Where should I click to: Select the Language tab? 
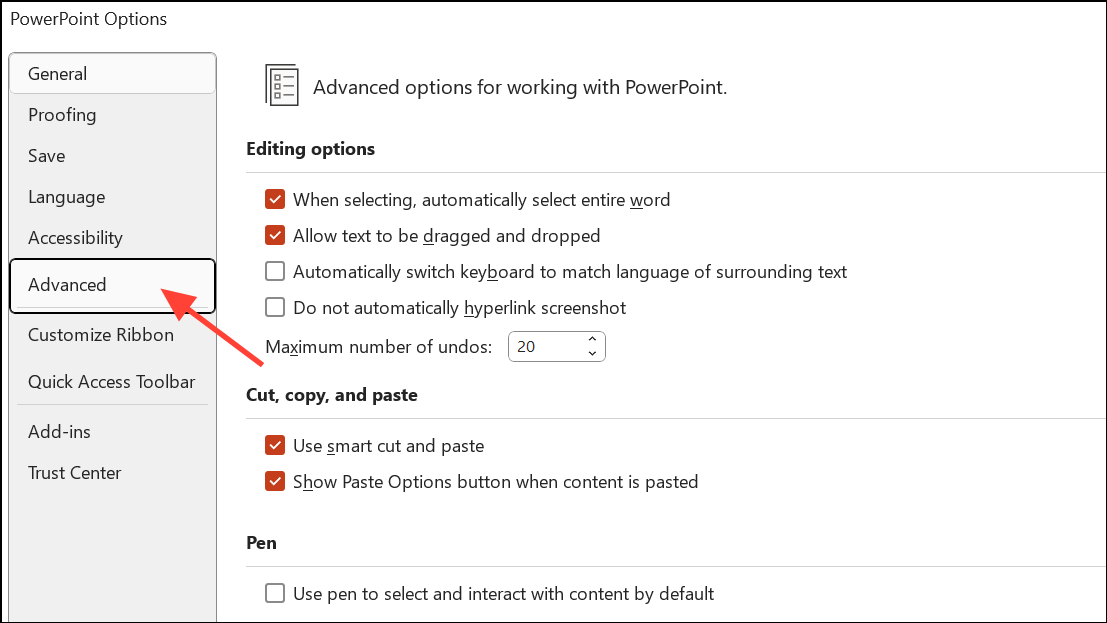click(66, 197)
